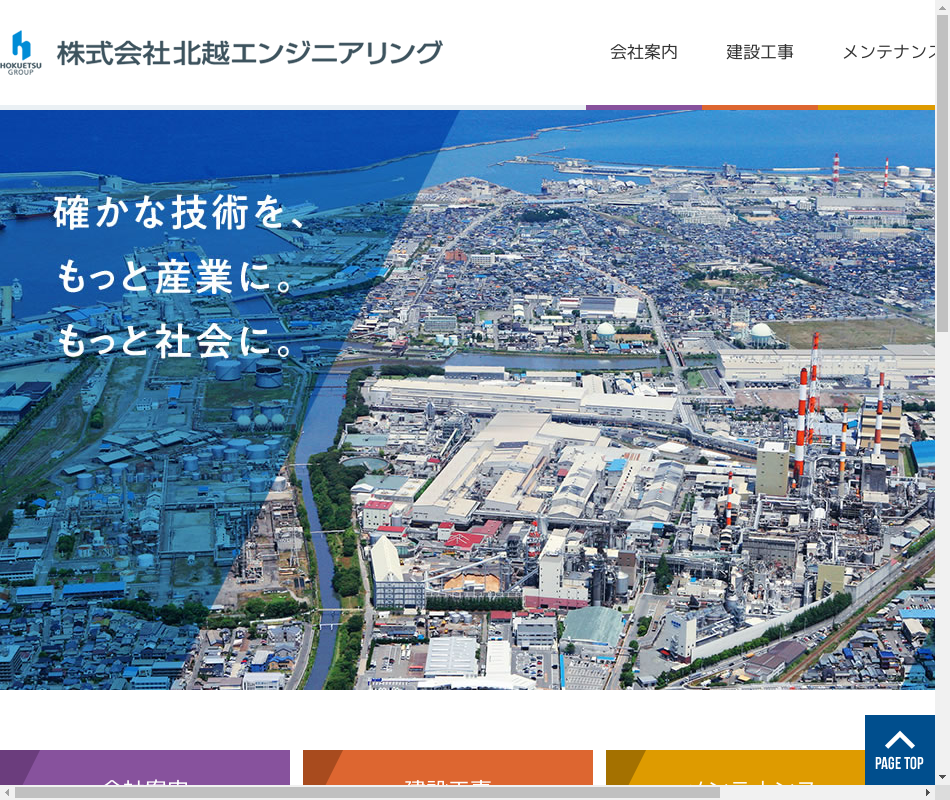Open the 会社案内 menu in the header

644,52
